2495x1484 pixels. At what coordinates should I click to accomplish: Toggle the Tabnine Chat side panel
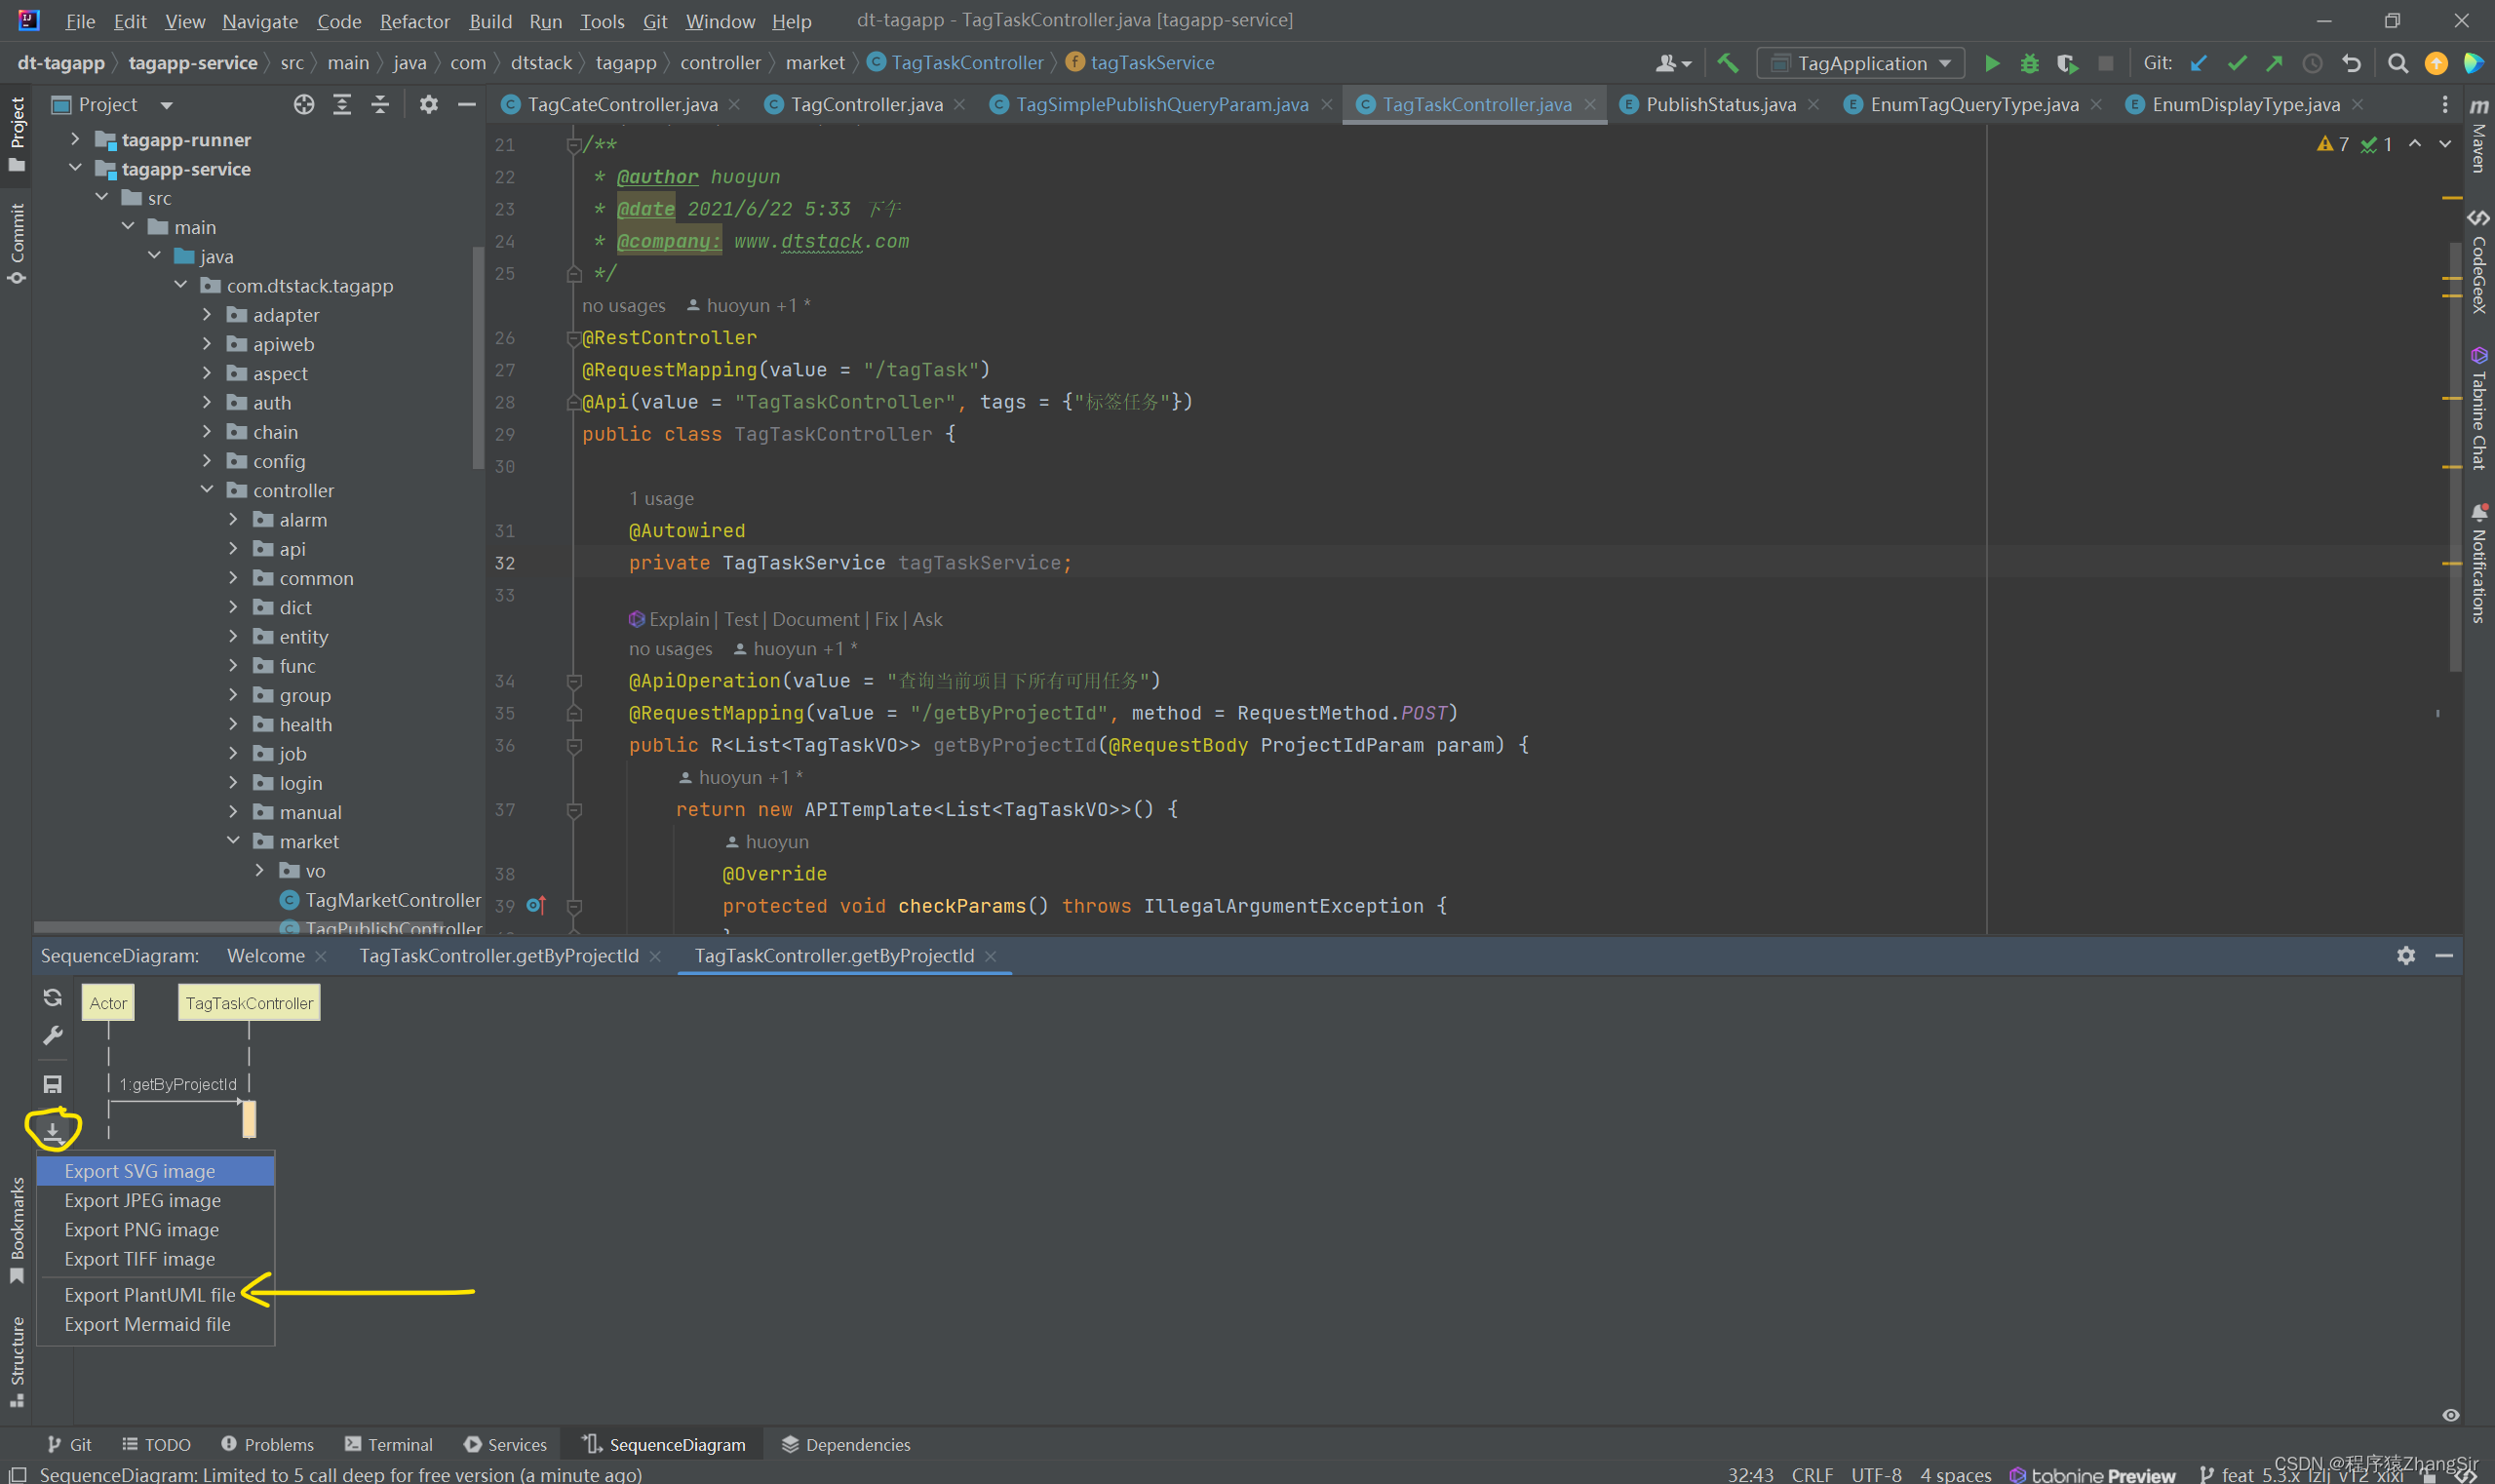2479,408
